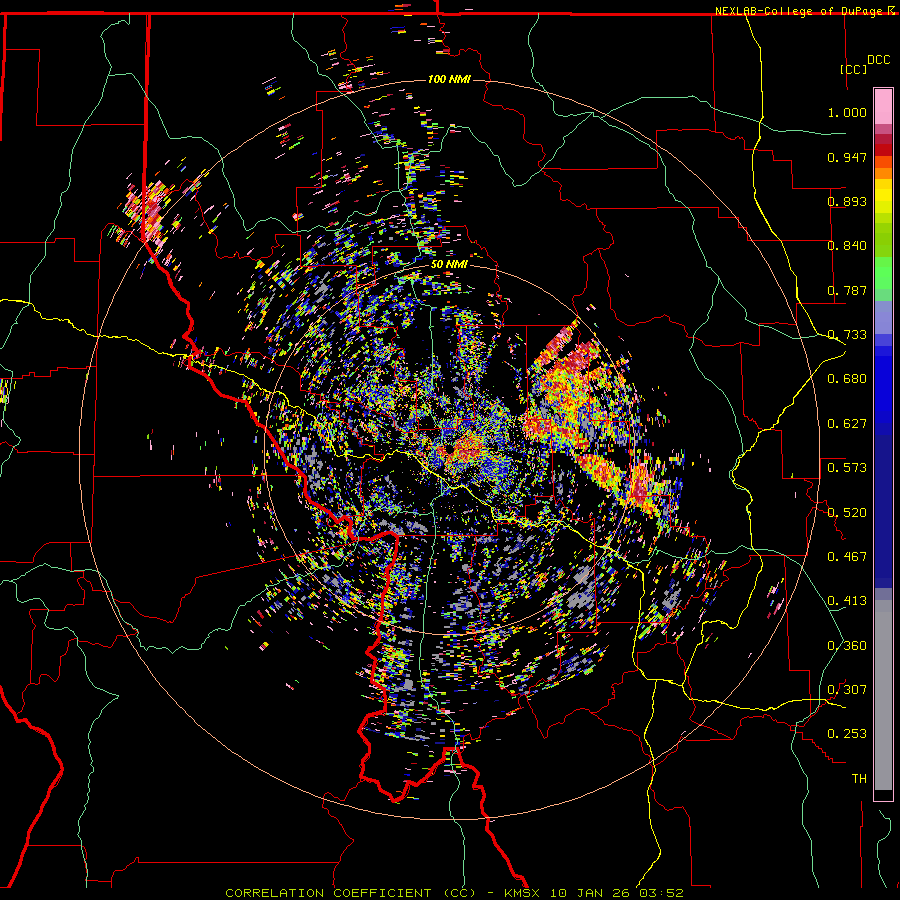Click the KMSX station identifier in caption

(x=522, y=893)
